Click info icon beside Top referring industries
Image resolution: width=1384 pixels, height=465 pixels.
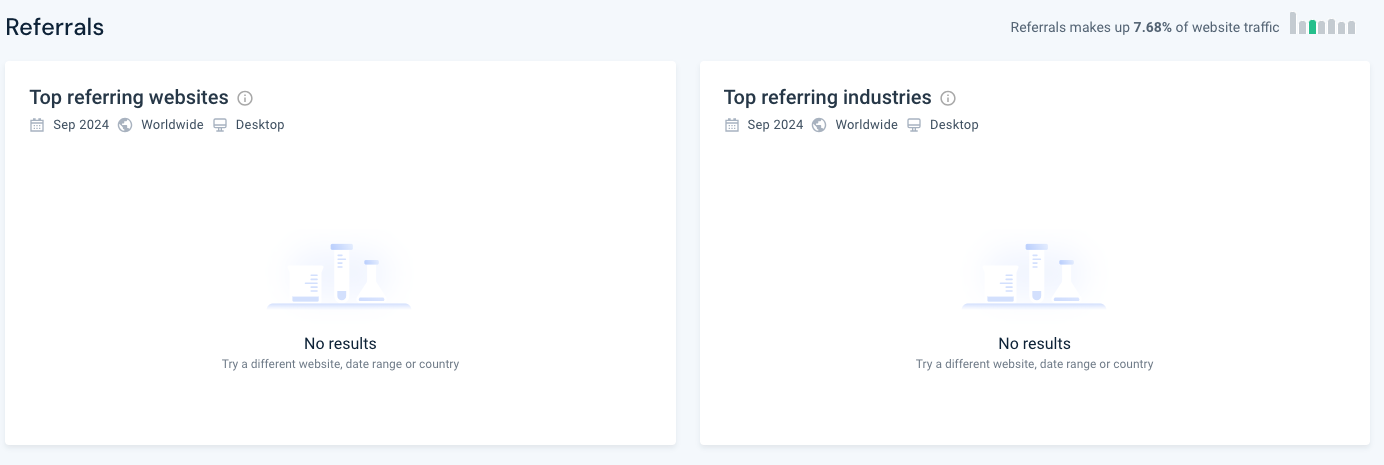[948, 98]
